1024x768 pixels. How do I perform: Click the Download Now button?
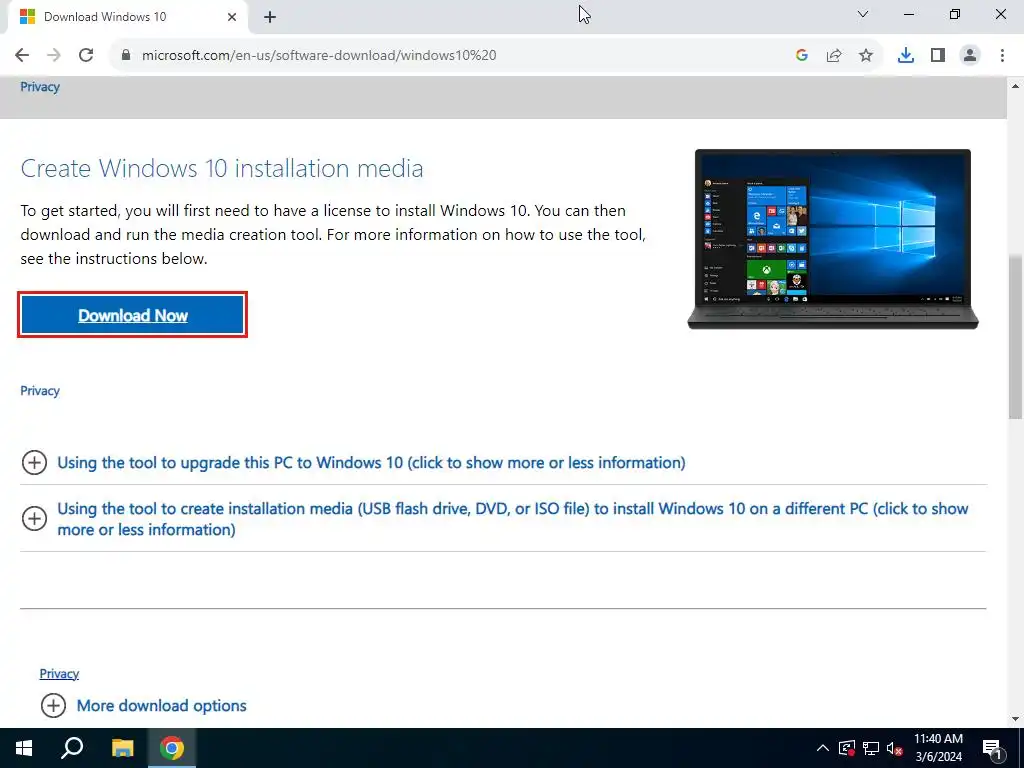click(133, 315)
